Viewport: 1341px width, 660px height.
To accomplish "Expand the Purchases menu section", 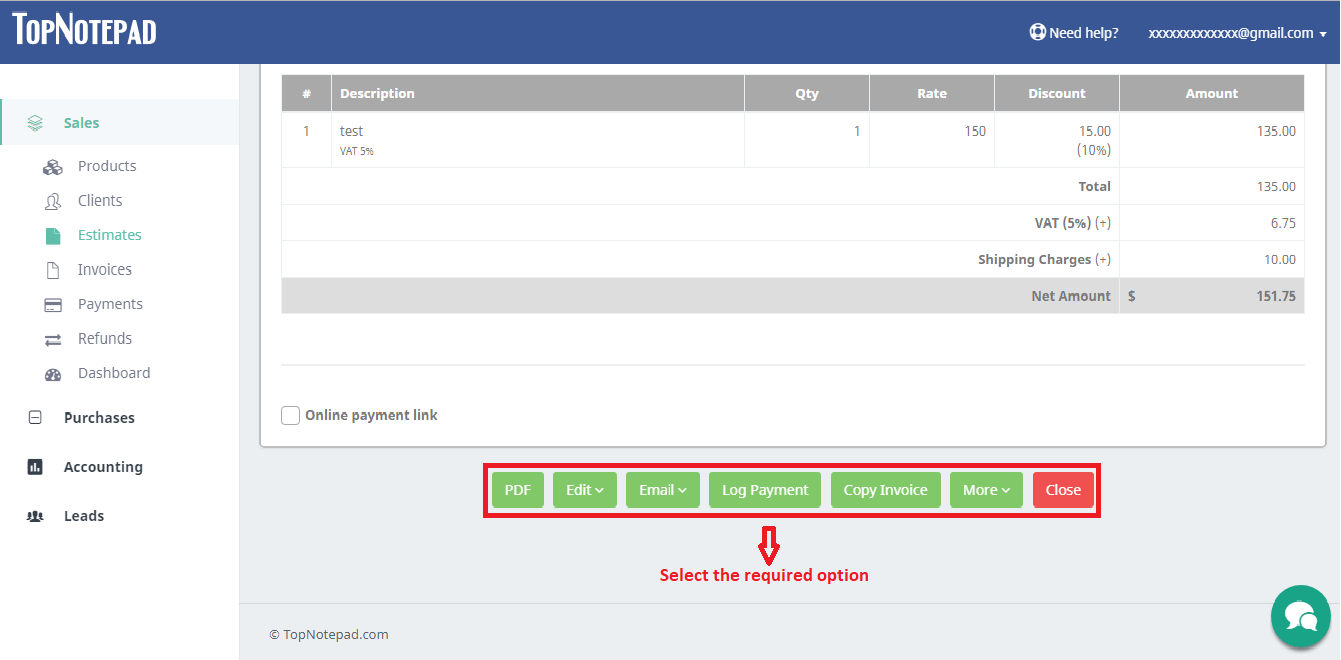I will click(x=99, y=418).
